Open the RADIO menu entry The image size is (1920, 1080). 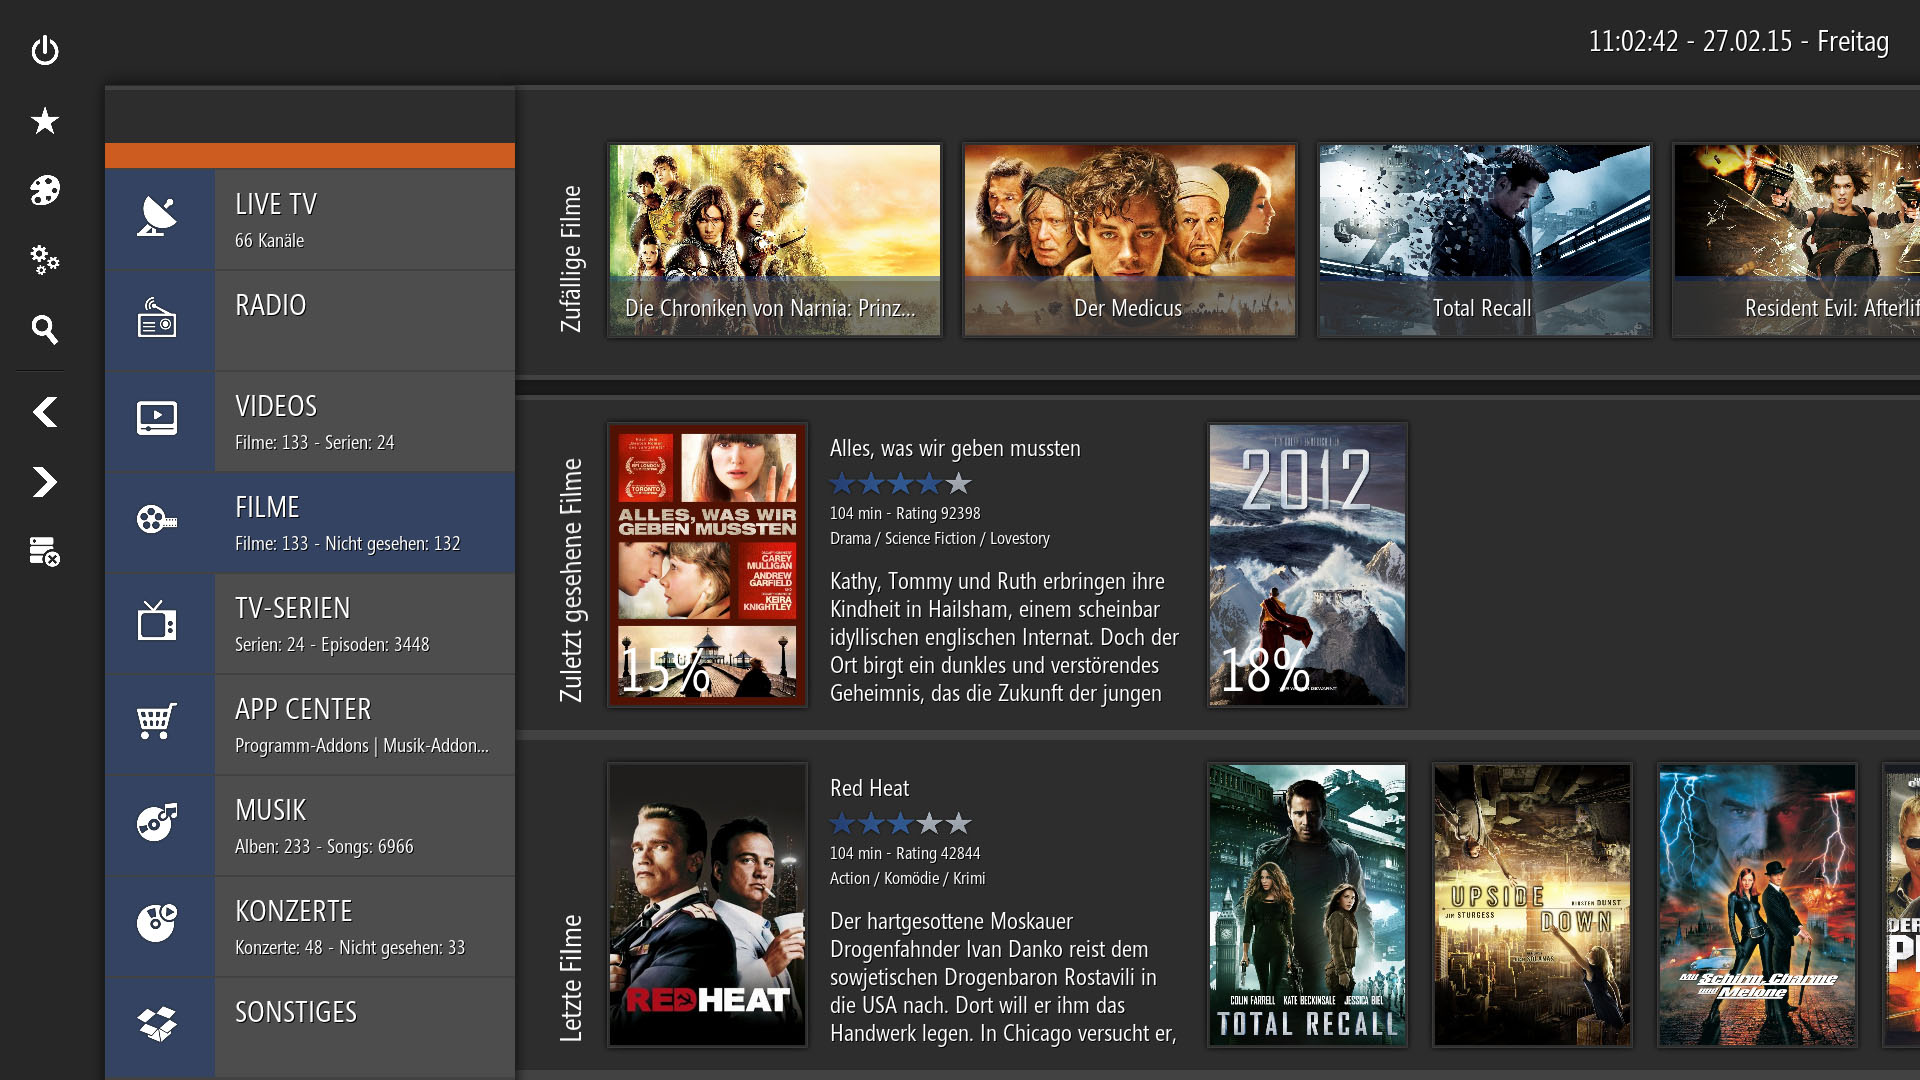click(x=310, y=320)
